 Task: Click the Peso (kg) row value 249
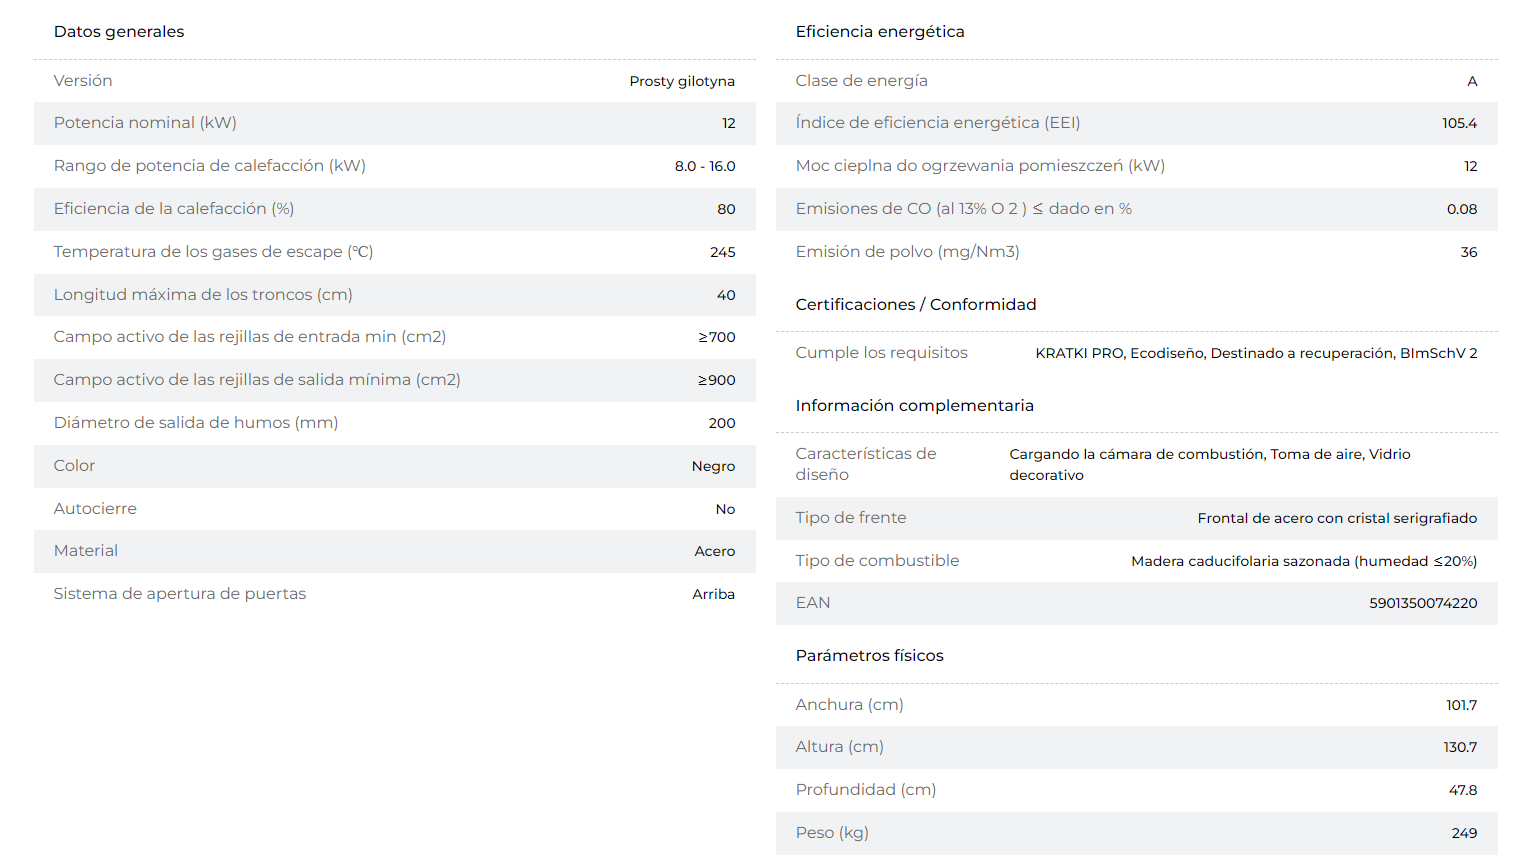[x=1464, y=833]
